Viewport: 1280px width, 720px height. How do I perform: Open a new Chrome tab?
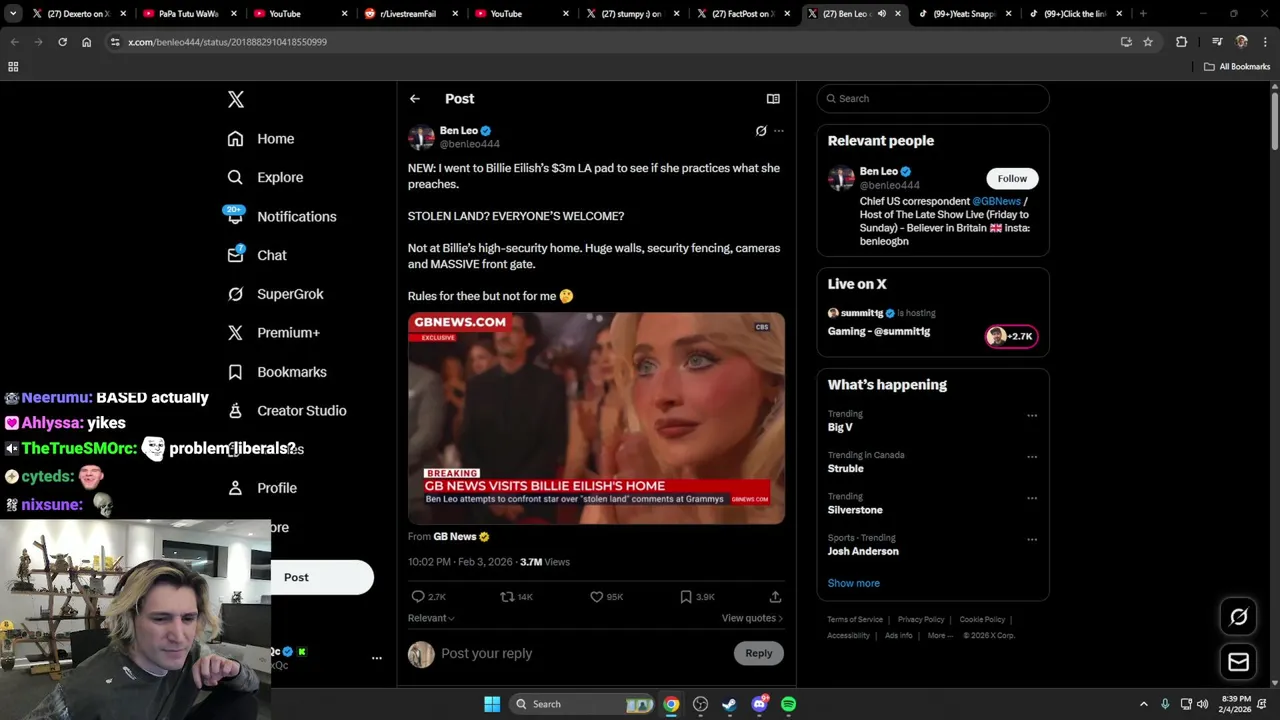tap(1143, 14)
